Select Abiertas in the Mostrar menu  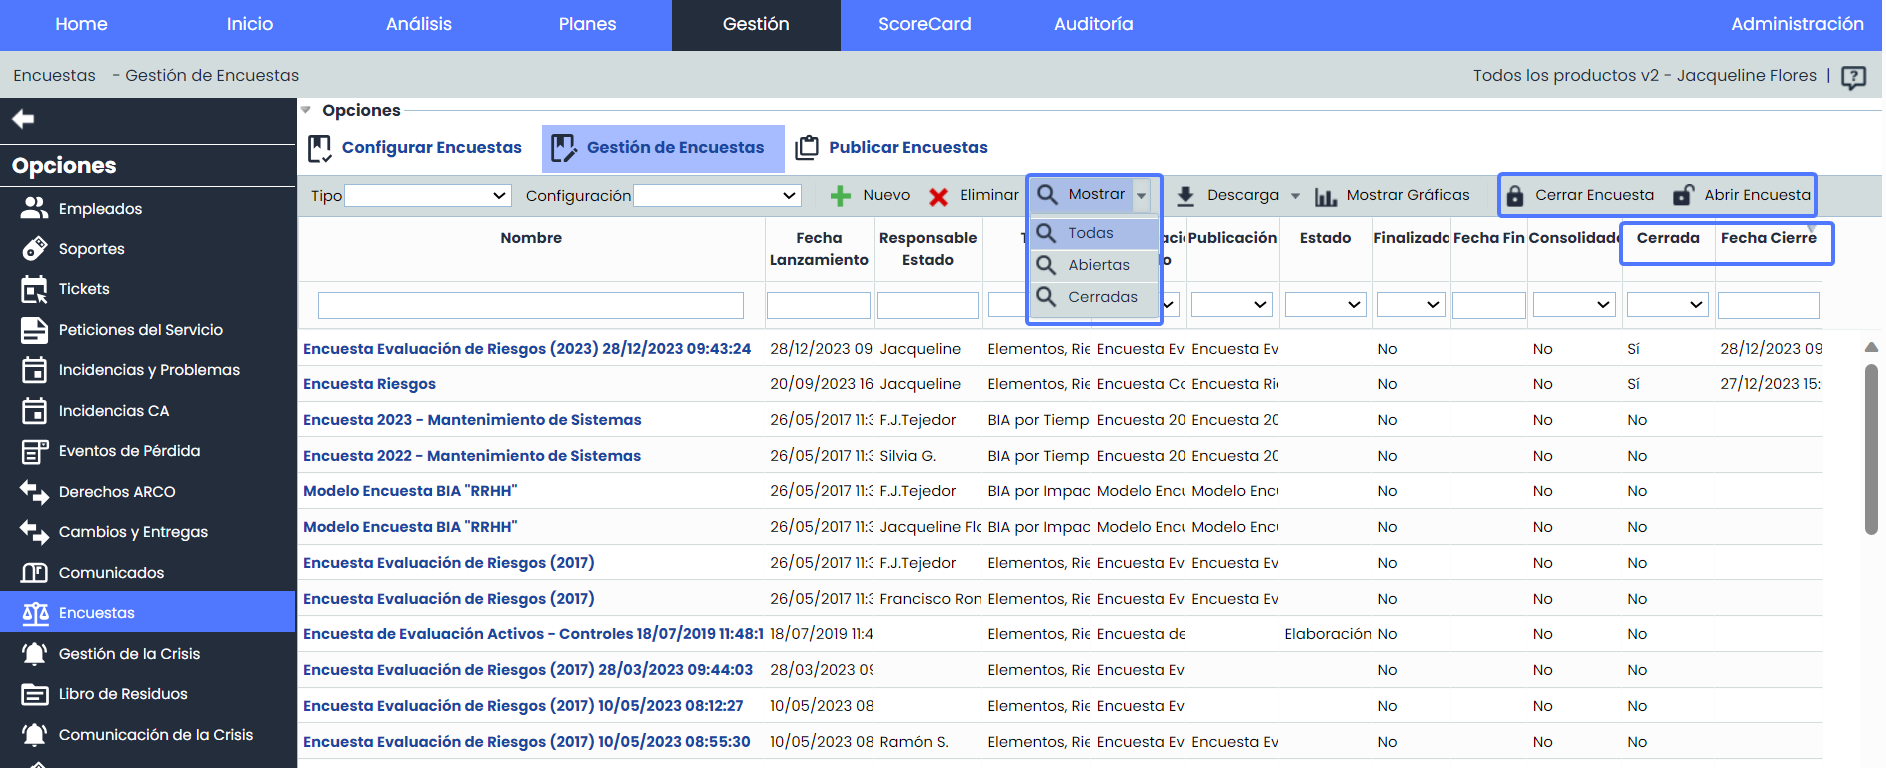1098,265
